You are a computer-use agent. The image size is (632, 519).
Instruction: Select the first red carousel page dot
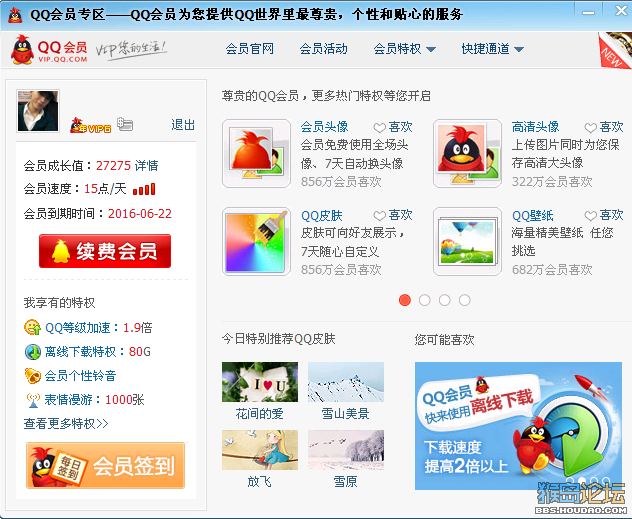(x=405, y=300)
